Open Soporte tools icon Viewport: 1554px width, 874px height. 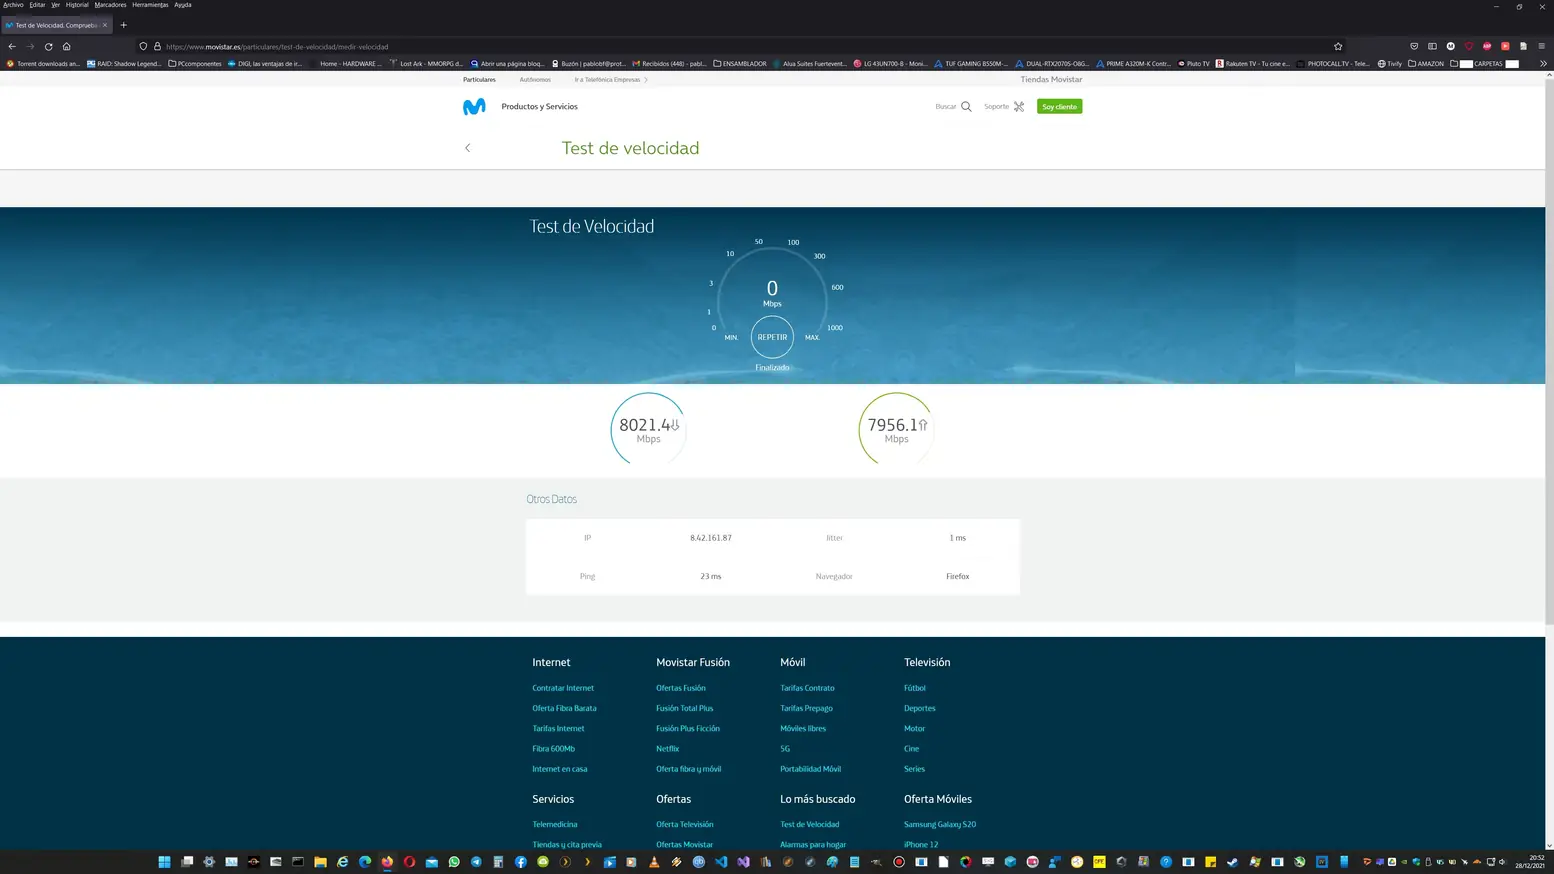(x=1019, y=106)
